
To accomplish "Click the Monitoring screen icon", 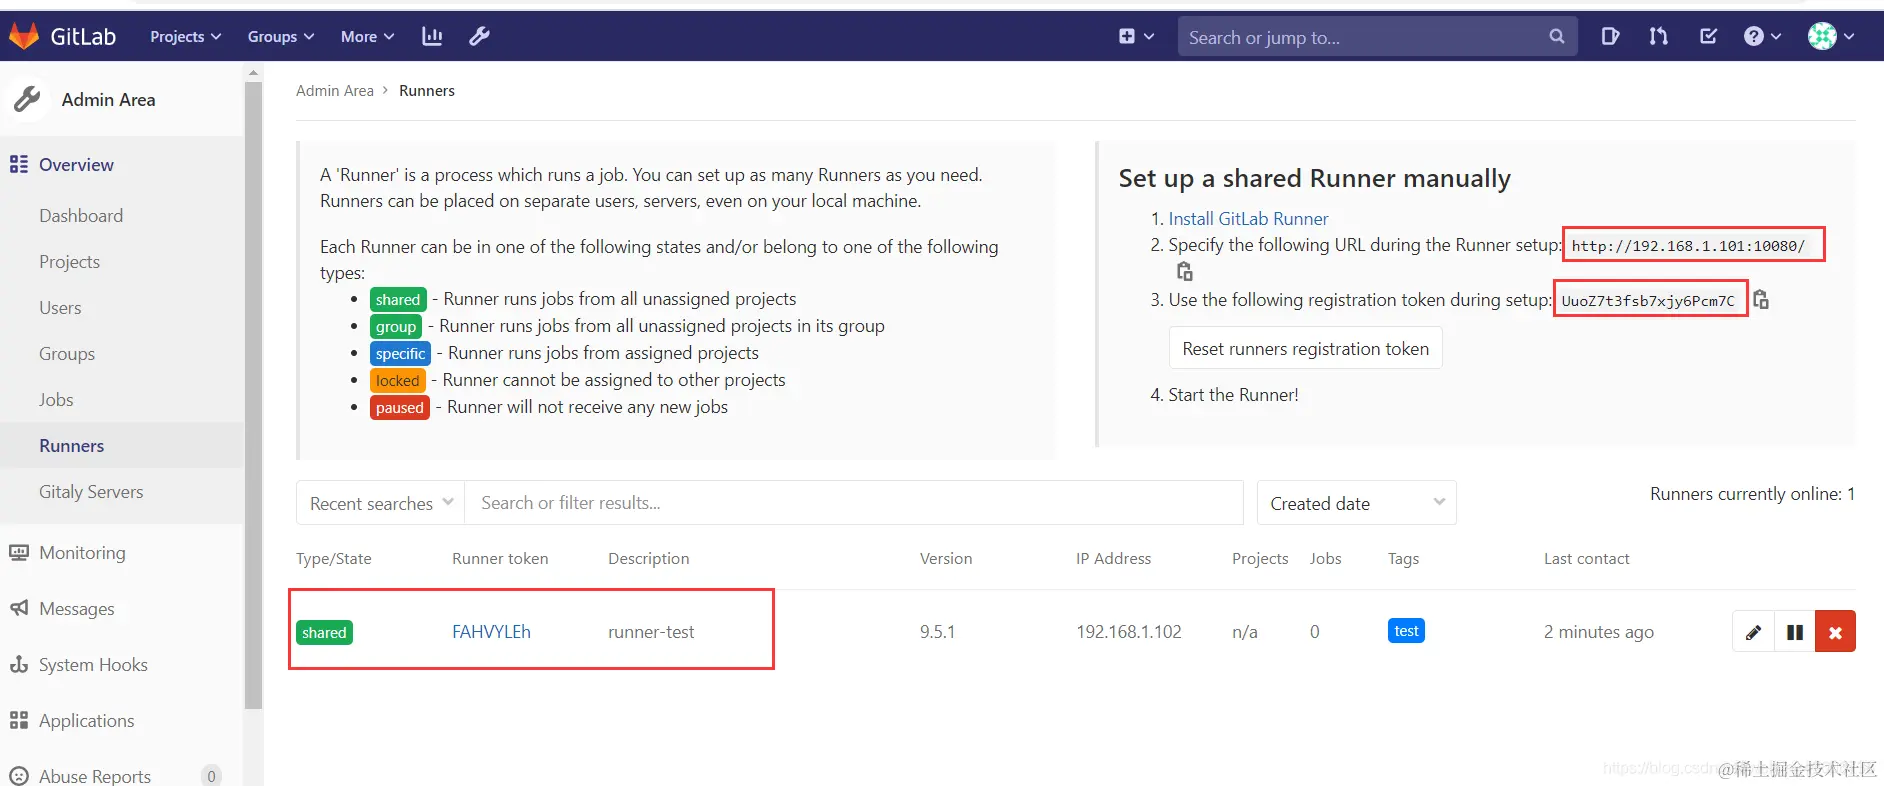I will click(18, 552).
